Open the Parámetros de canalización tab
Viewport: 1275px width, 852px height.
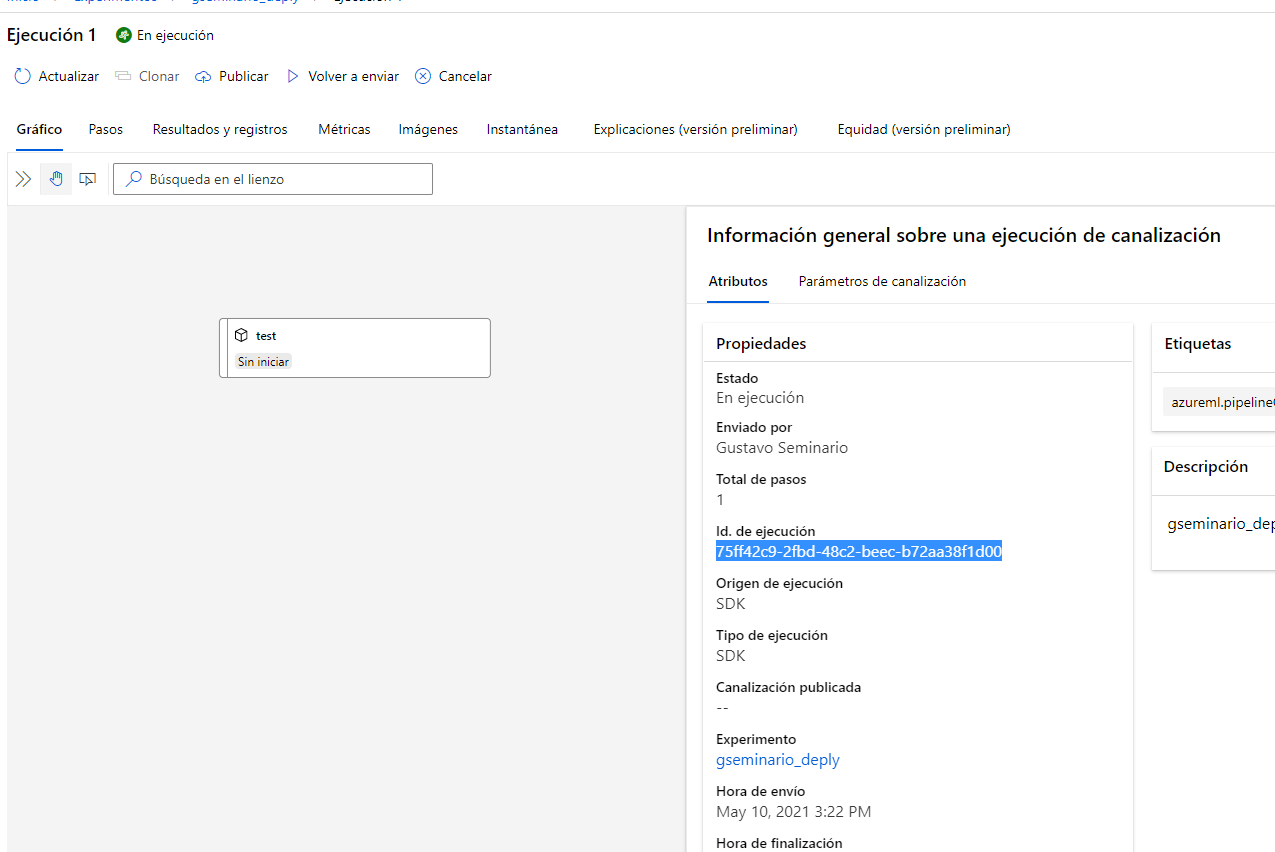click(881, 281)
